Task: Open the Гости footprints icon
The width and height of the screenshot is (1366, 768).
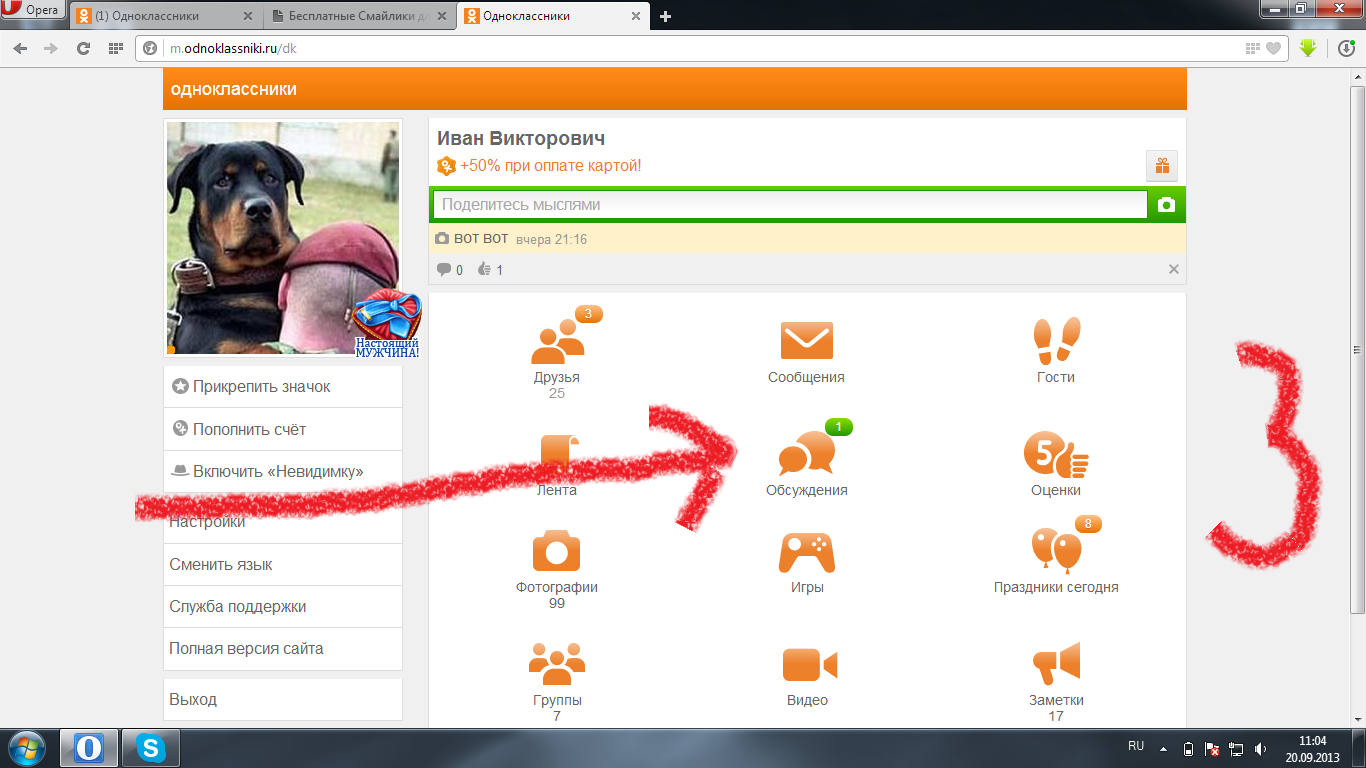Action: click(x=1056, y=342)
